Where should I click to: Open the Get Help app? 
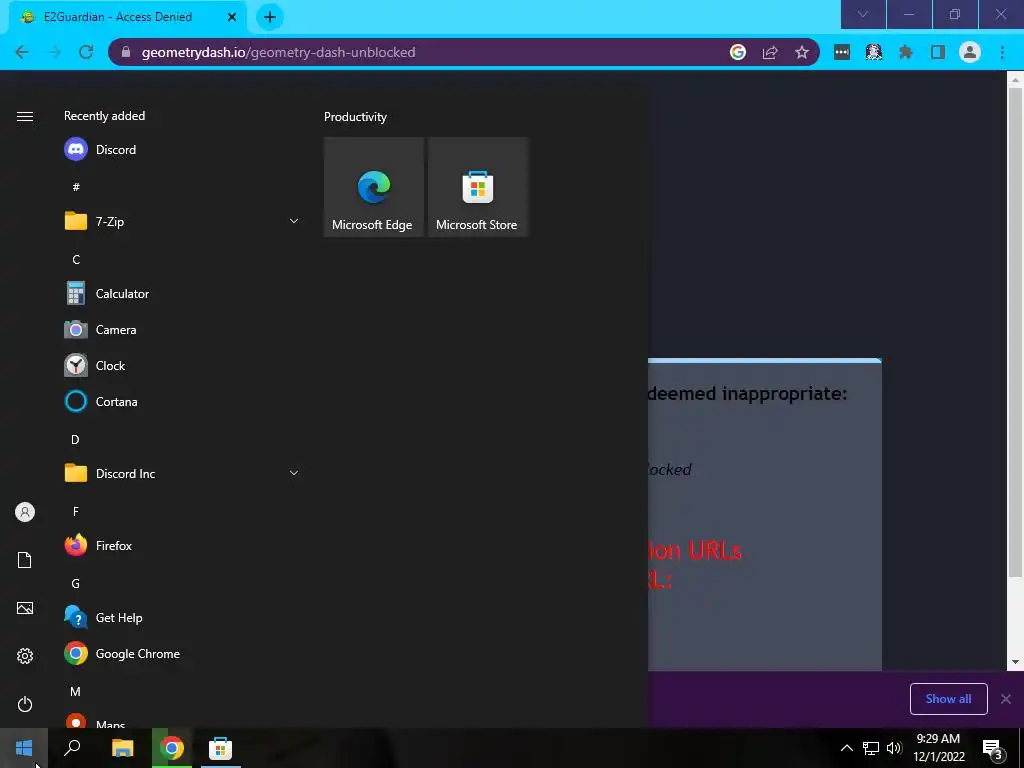[x=180, y=618]
